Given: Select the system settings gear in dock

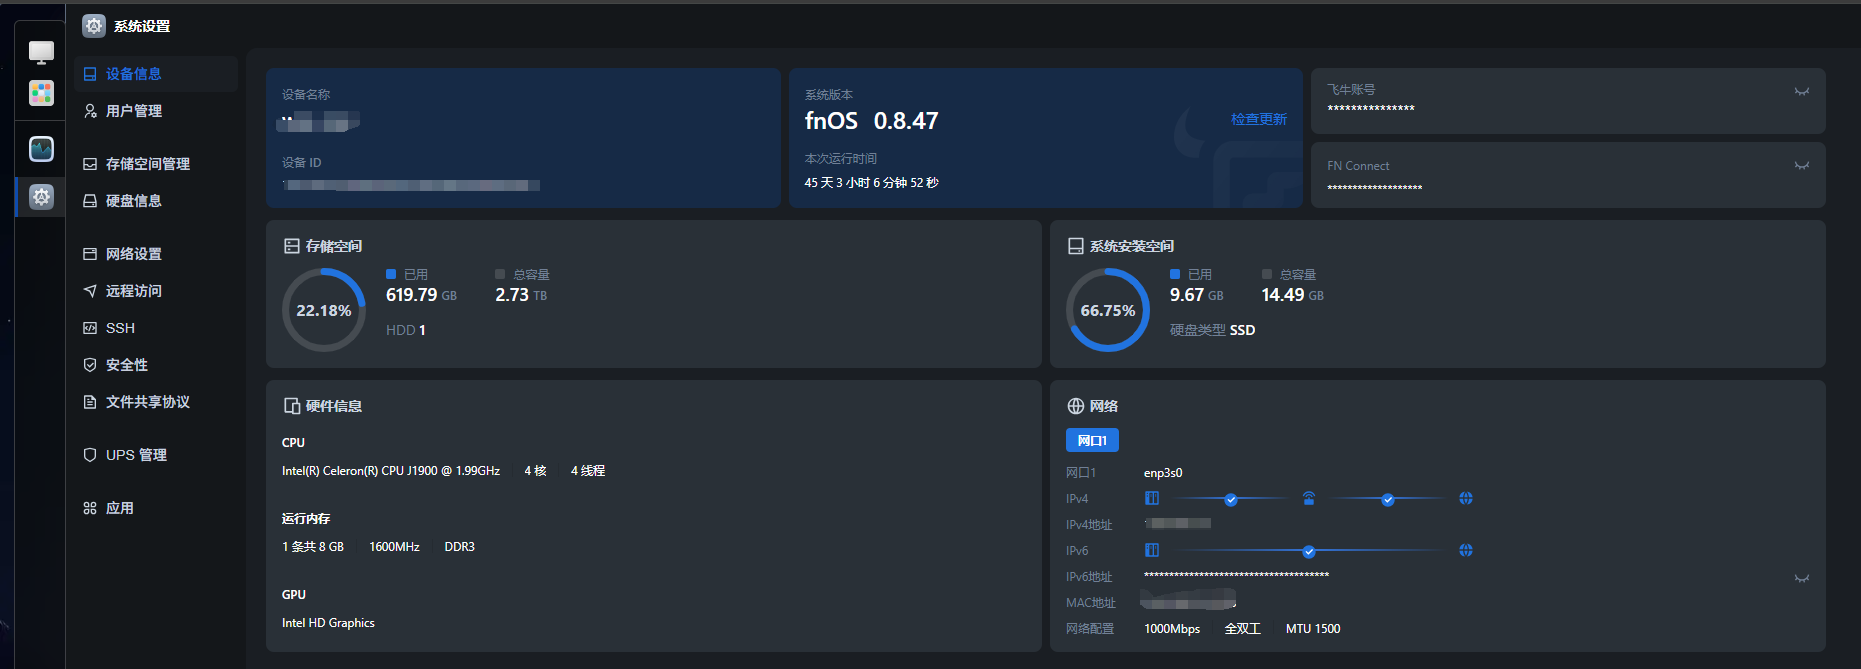Looking at the screenshot, I should [x=41, y=197].
